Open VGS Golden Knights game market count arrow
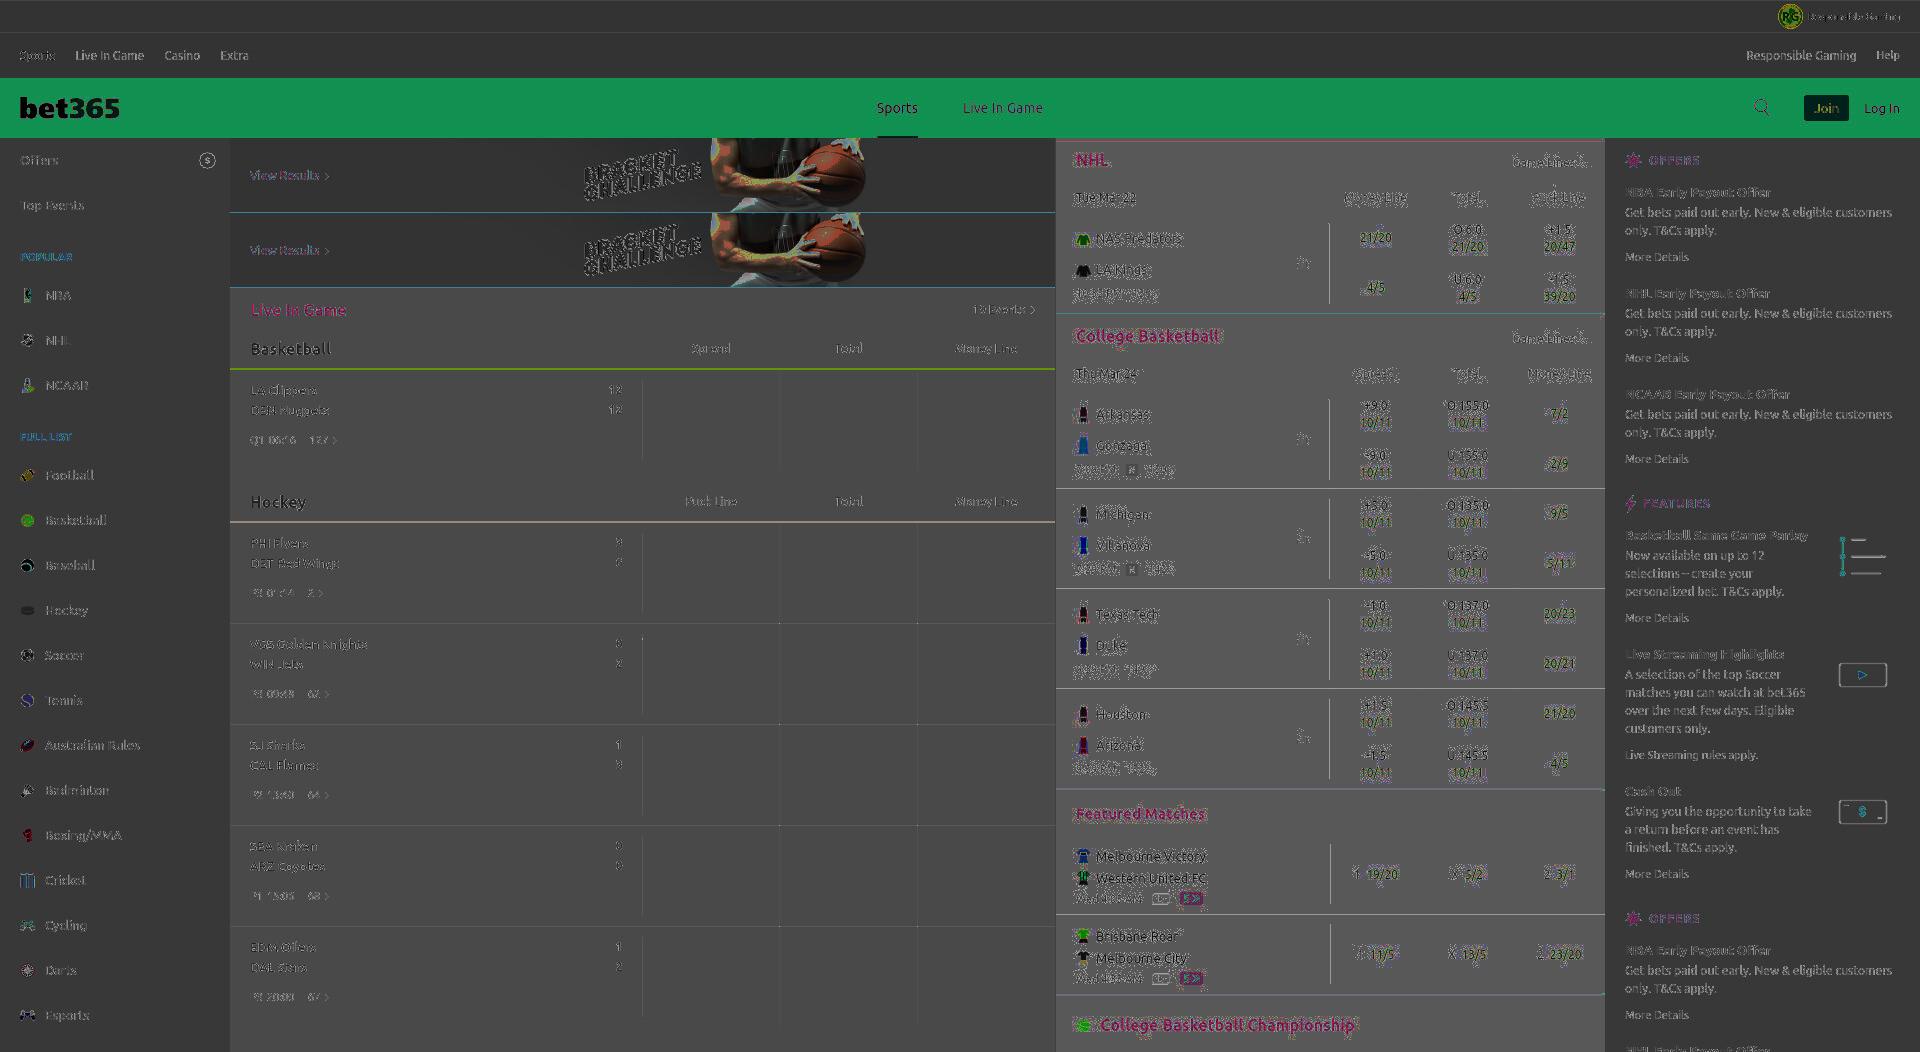Viewport: 1920px width, 1052px height. click(318, 694)
